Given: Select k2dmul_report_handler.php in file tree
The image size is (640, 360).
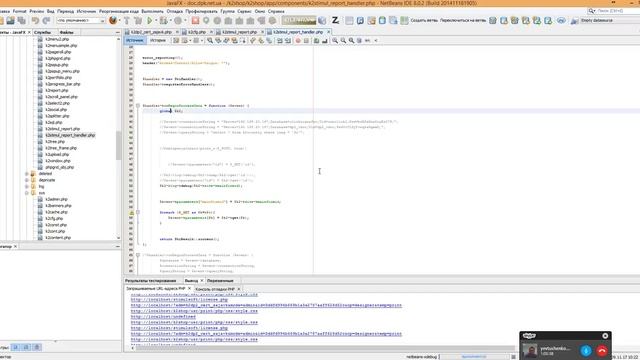Looking at the screenshot, I should click(70, 135).
